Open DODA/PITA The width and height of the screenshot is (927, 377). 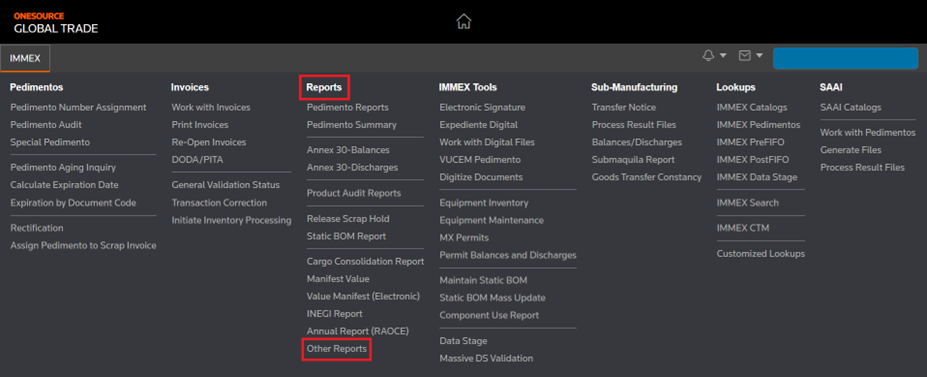coord(197,160)
